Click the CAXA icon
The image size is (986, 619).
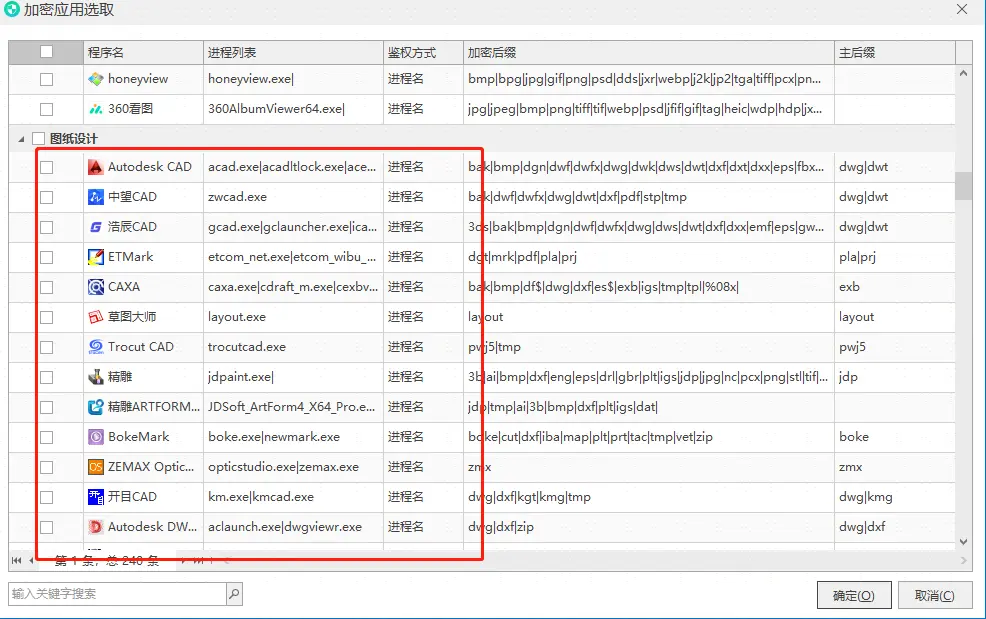coord(96,287)
